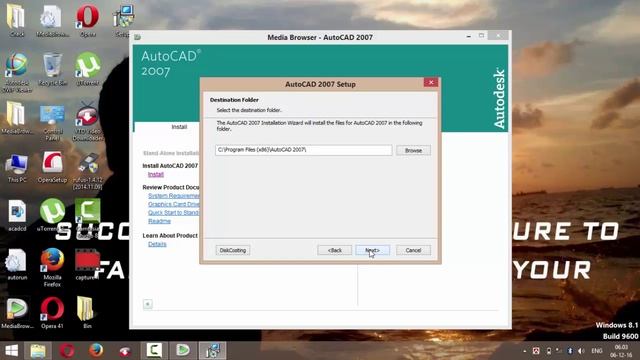Select the uTorrent installer icon next to acadcd

coord(52,215)
